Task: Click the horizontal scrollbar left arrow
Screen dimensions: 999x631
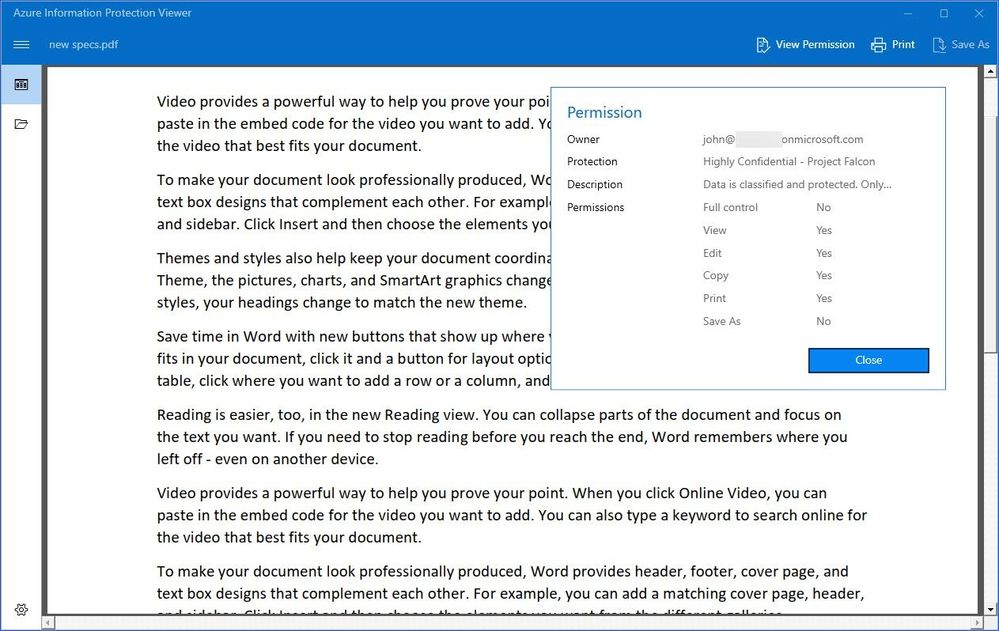Action: (48, 622)
